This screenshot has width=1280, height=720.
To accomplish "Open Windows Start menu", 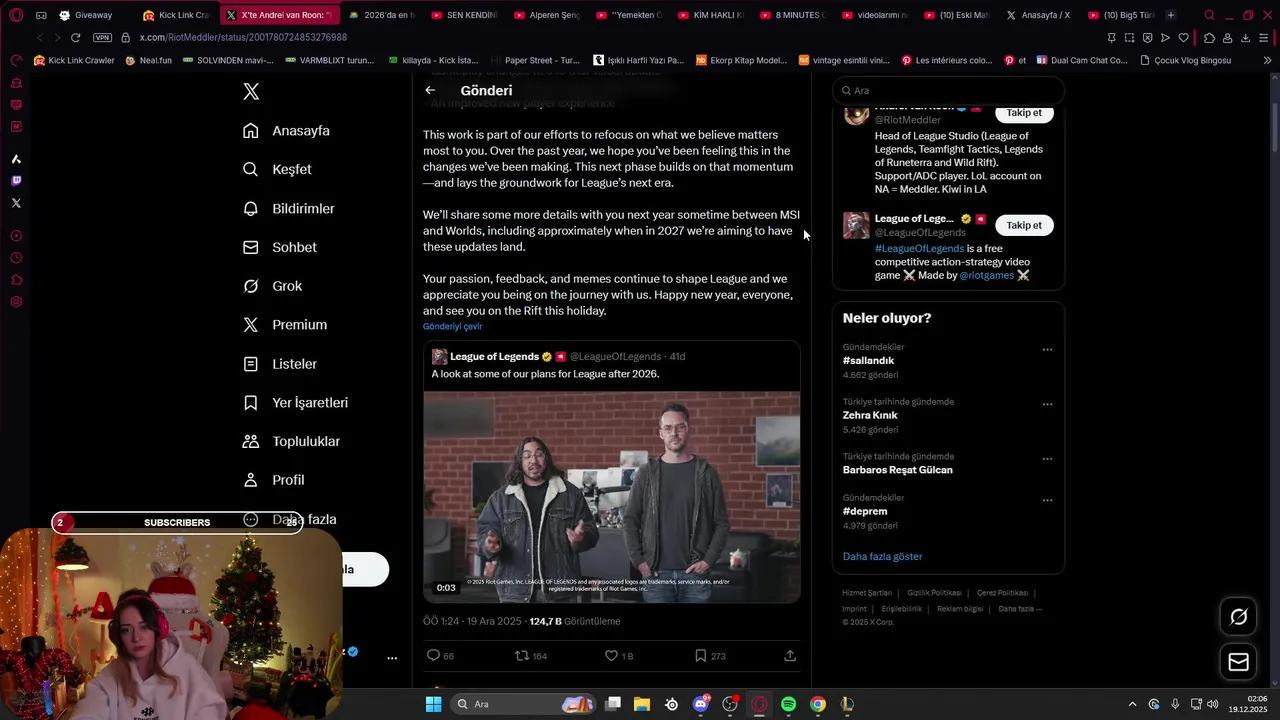I will [433, 704].
